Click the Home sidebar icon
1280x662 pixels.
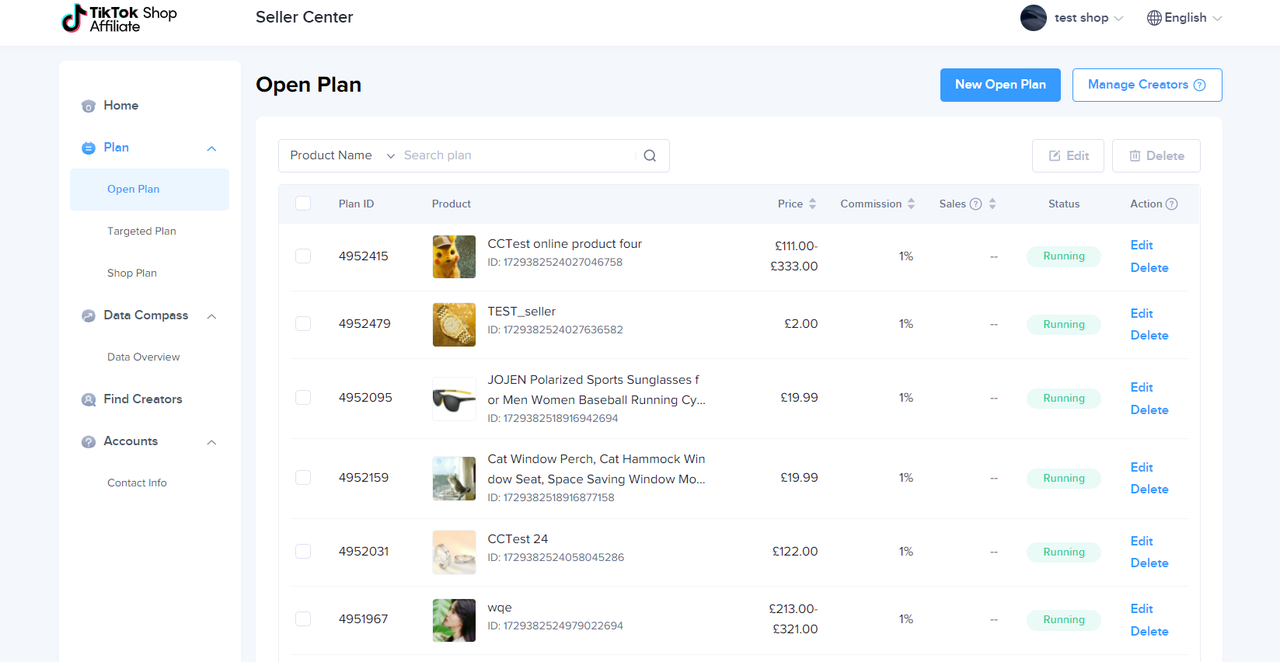point(88,106)
